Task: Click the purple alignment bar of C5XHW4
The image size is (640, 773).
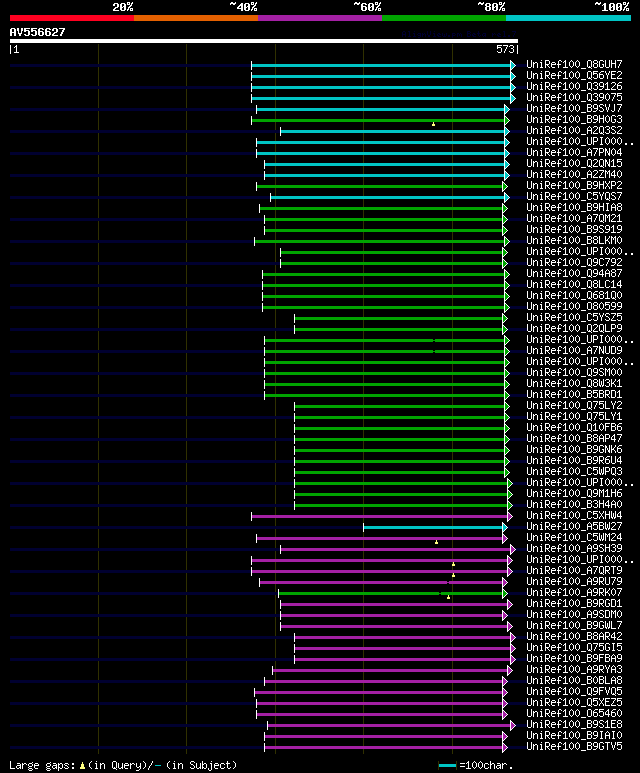Action: pos(380,516)
